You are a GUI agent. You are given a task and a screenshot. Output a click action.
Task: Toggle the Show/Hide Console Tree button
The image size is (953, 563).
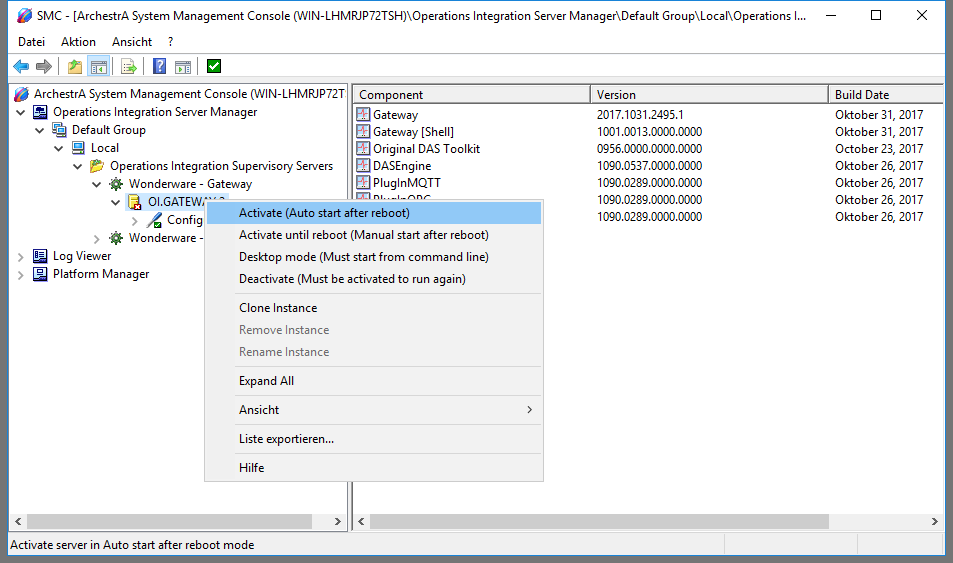tap(98, 67)
